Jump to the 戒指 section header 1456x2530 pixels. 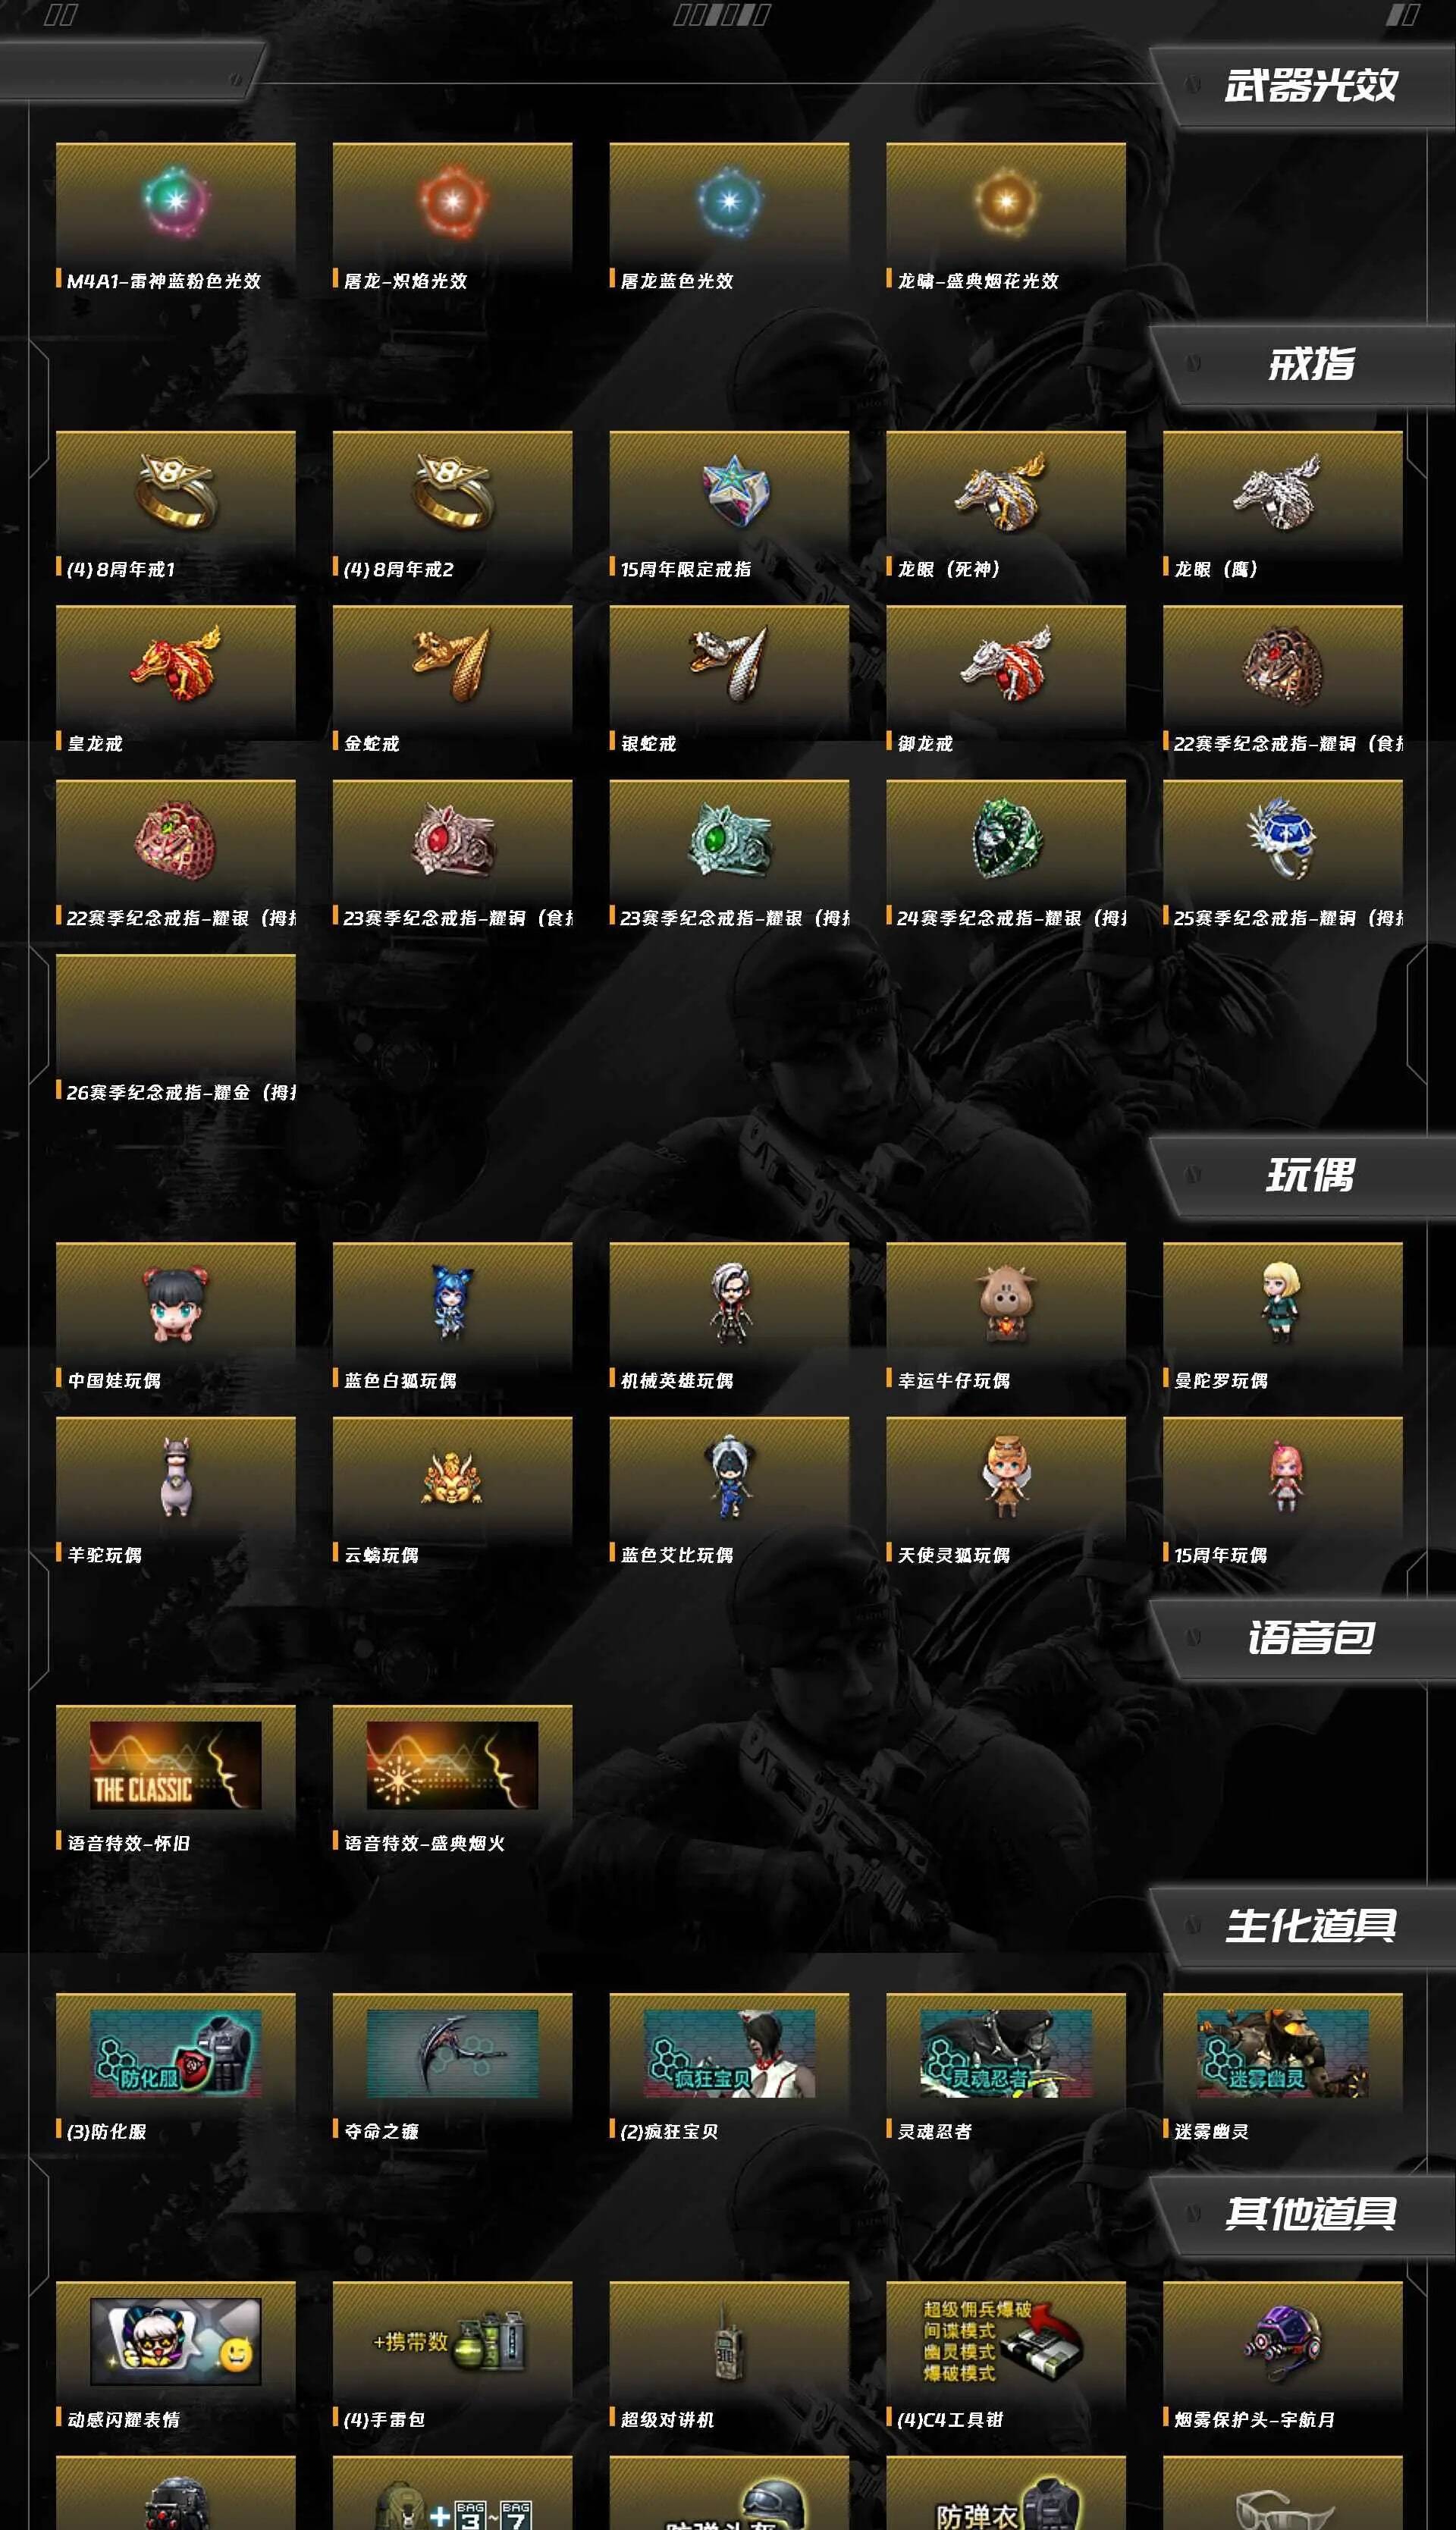(1311, 364)
